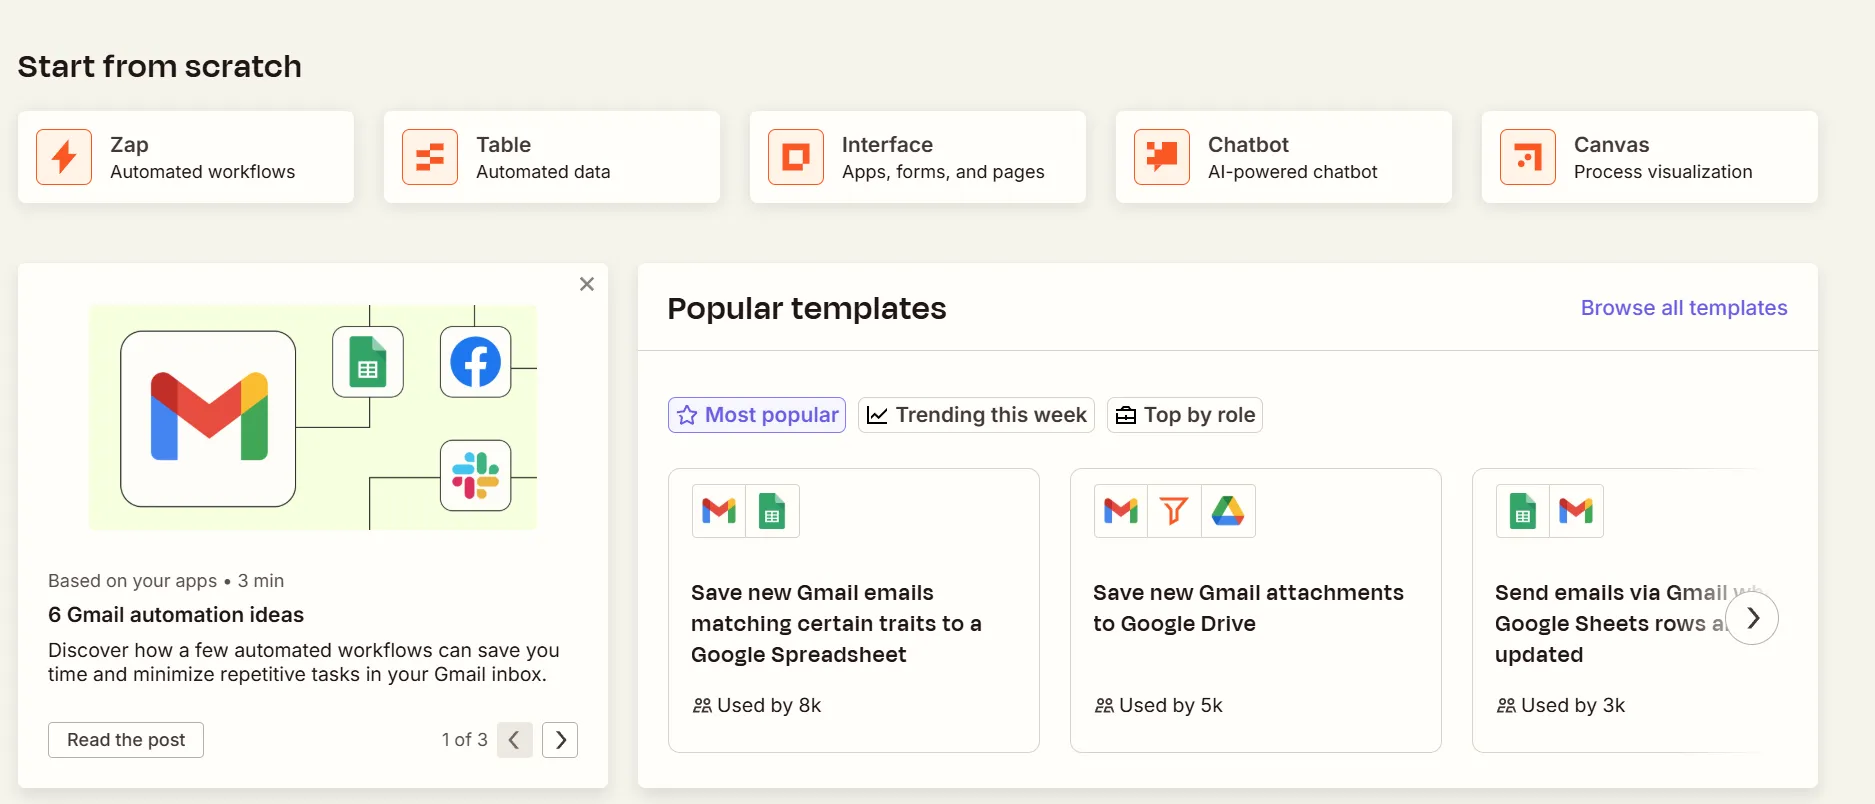The height and width of the screenshot is (804, 1875).
Task: Click the Read the post button
Action: click(126, 740)
